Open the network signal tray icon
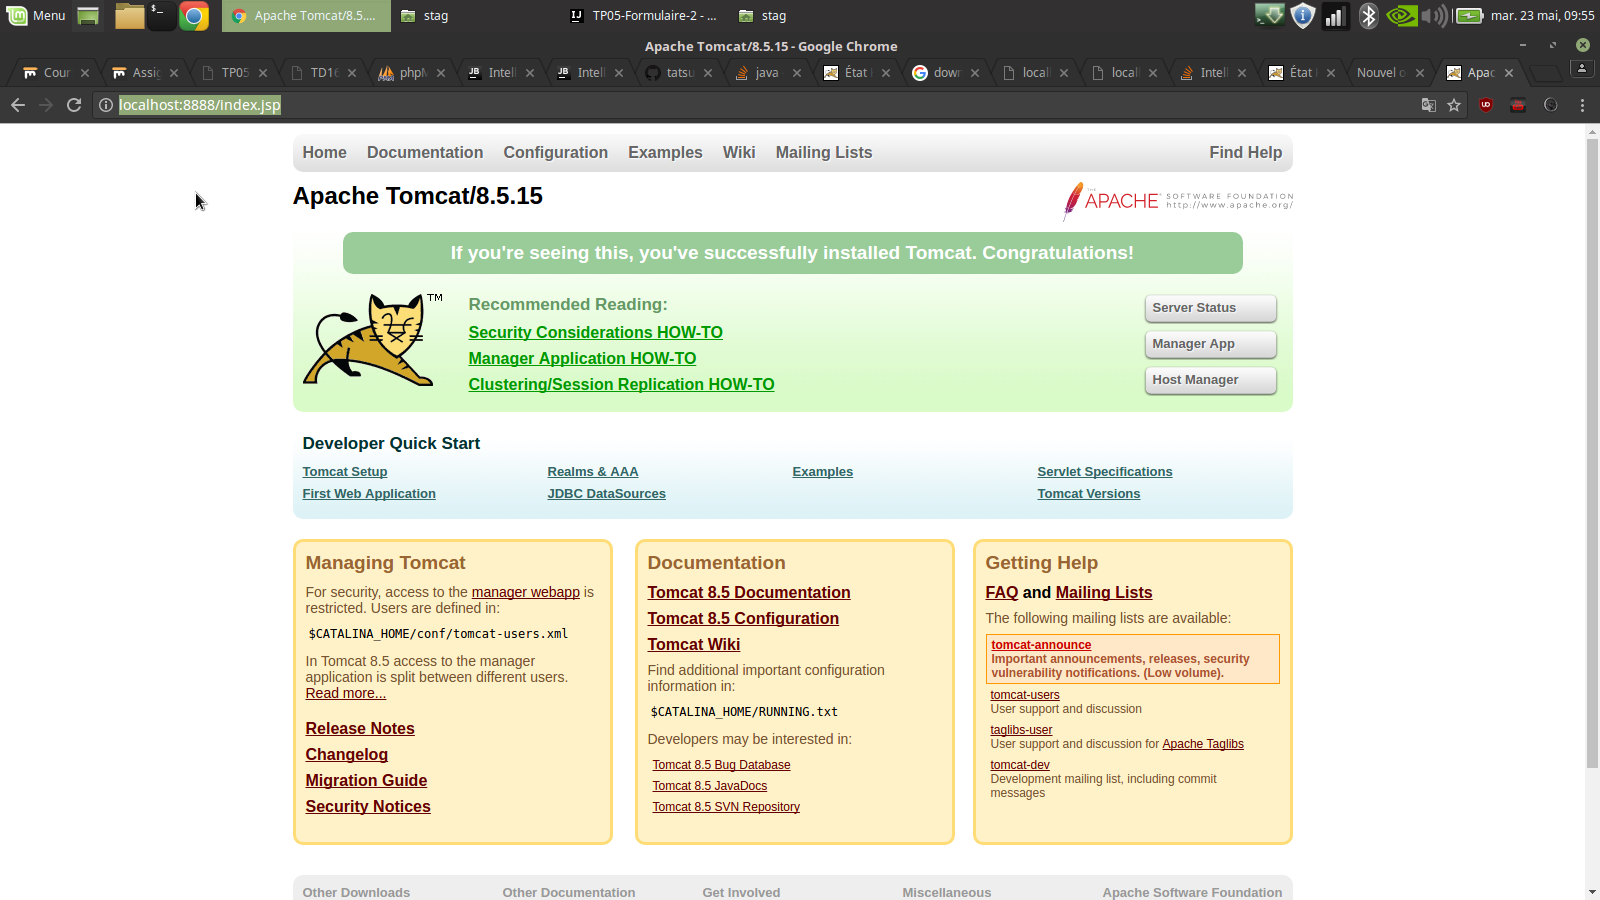The width and height of the screenshot is (1600, 900). pos(1335,16)
